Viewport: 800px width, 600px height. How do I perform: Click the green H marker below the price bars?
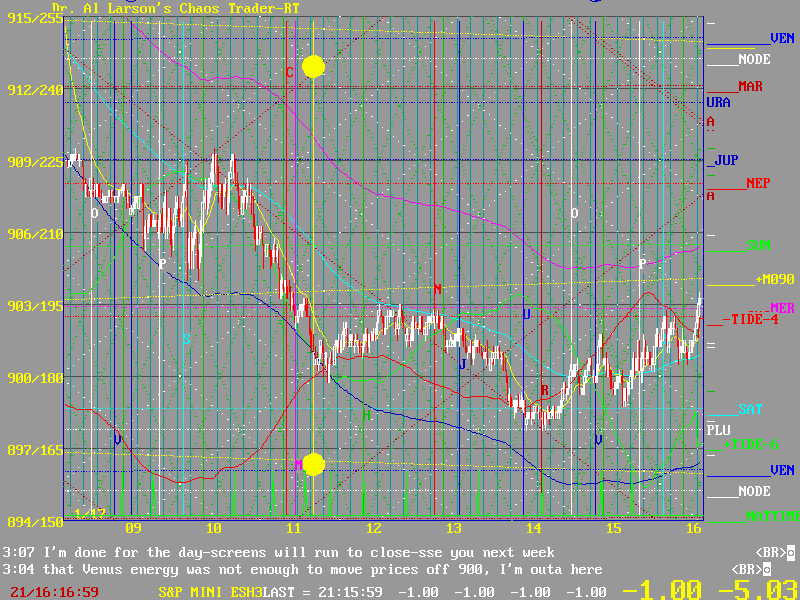(366, 414)
